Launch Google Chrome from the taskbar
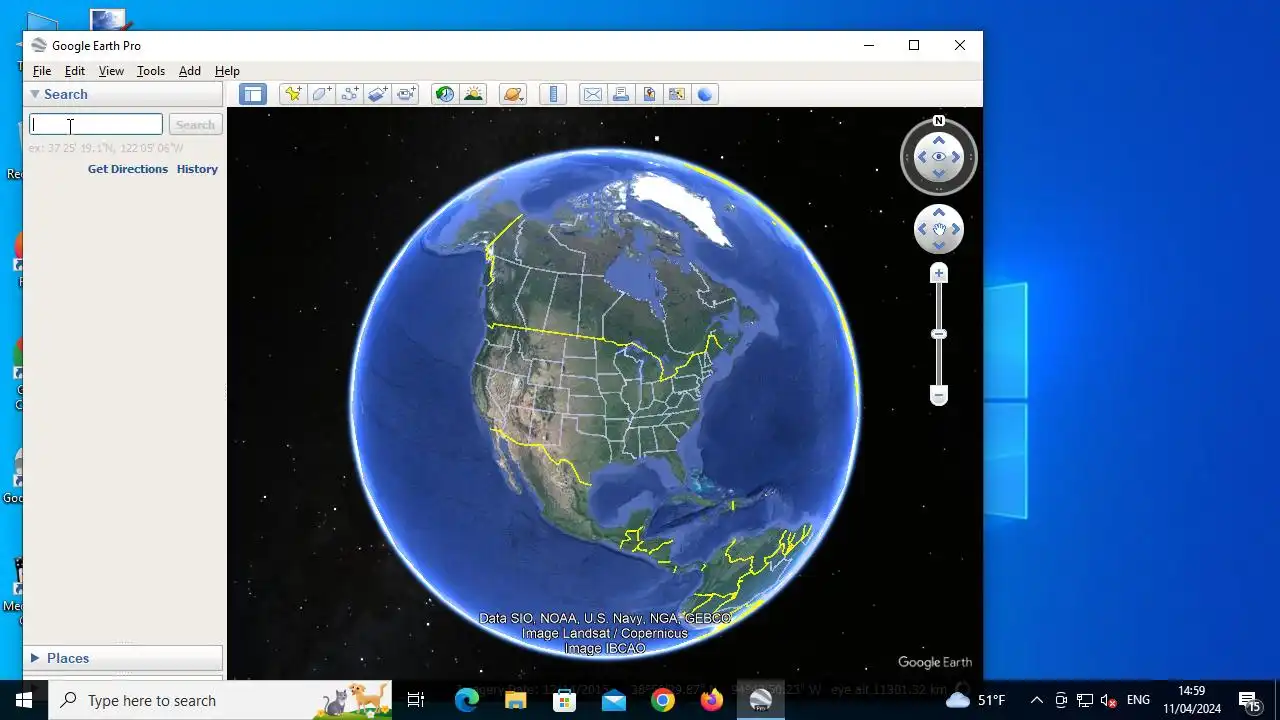The image size is (1280, 720). (x=663, y=700)
